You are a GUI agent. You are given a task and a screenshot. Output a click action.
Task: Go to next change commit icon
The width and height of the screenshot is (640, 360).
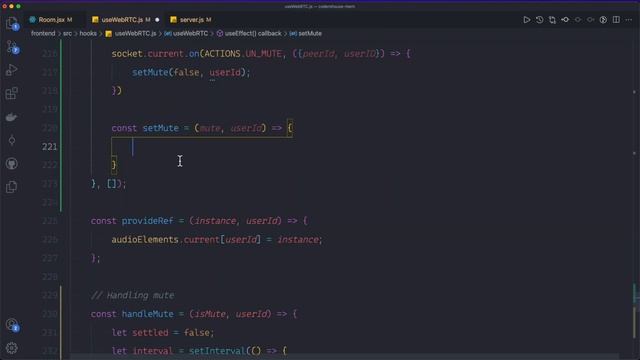point(590,20)
